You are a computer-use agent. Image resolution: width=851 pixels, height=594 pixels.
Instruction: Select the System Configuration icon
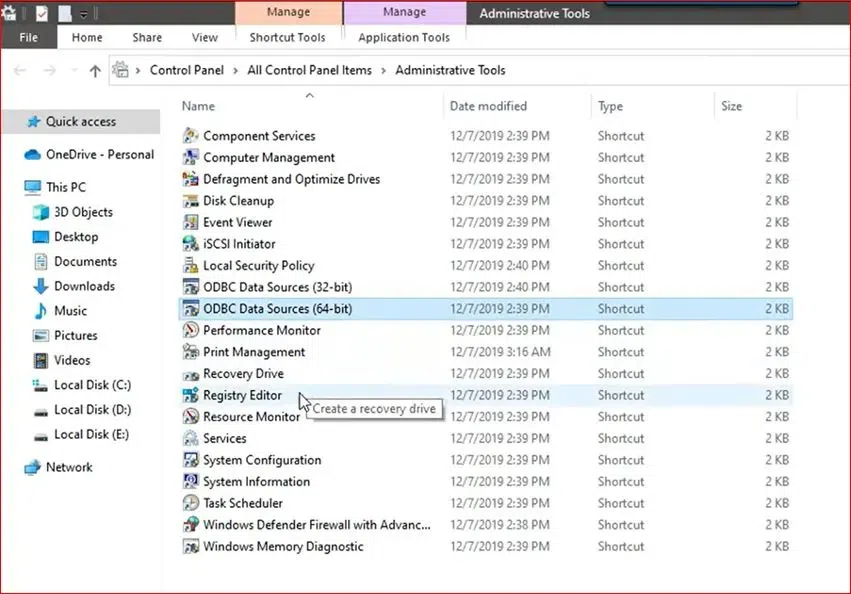click(190, 460)
